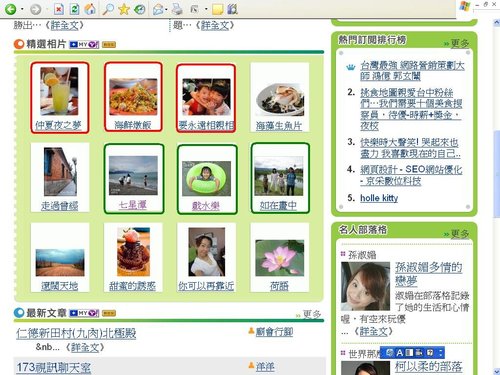Click the yellow note toolbar icon
Viewport: 500px width, 375px height.
tap(217, 9)
